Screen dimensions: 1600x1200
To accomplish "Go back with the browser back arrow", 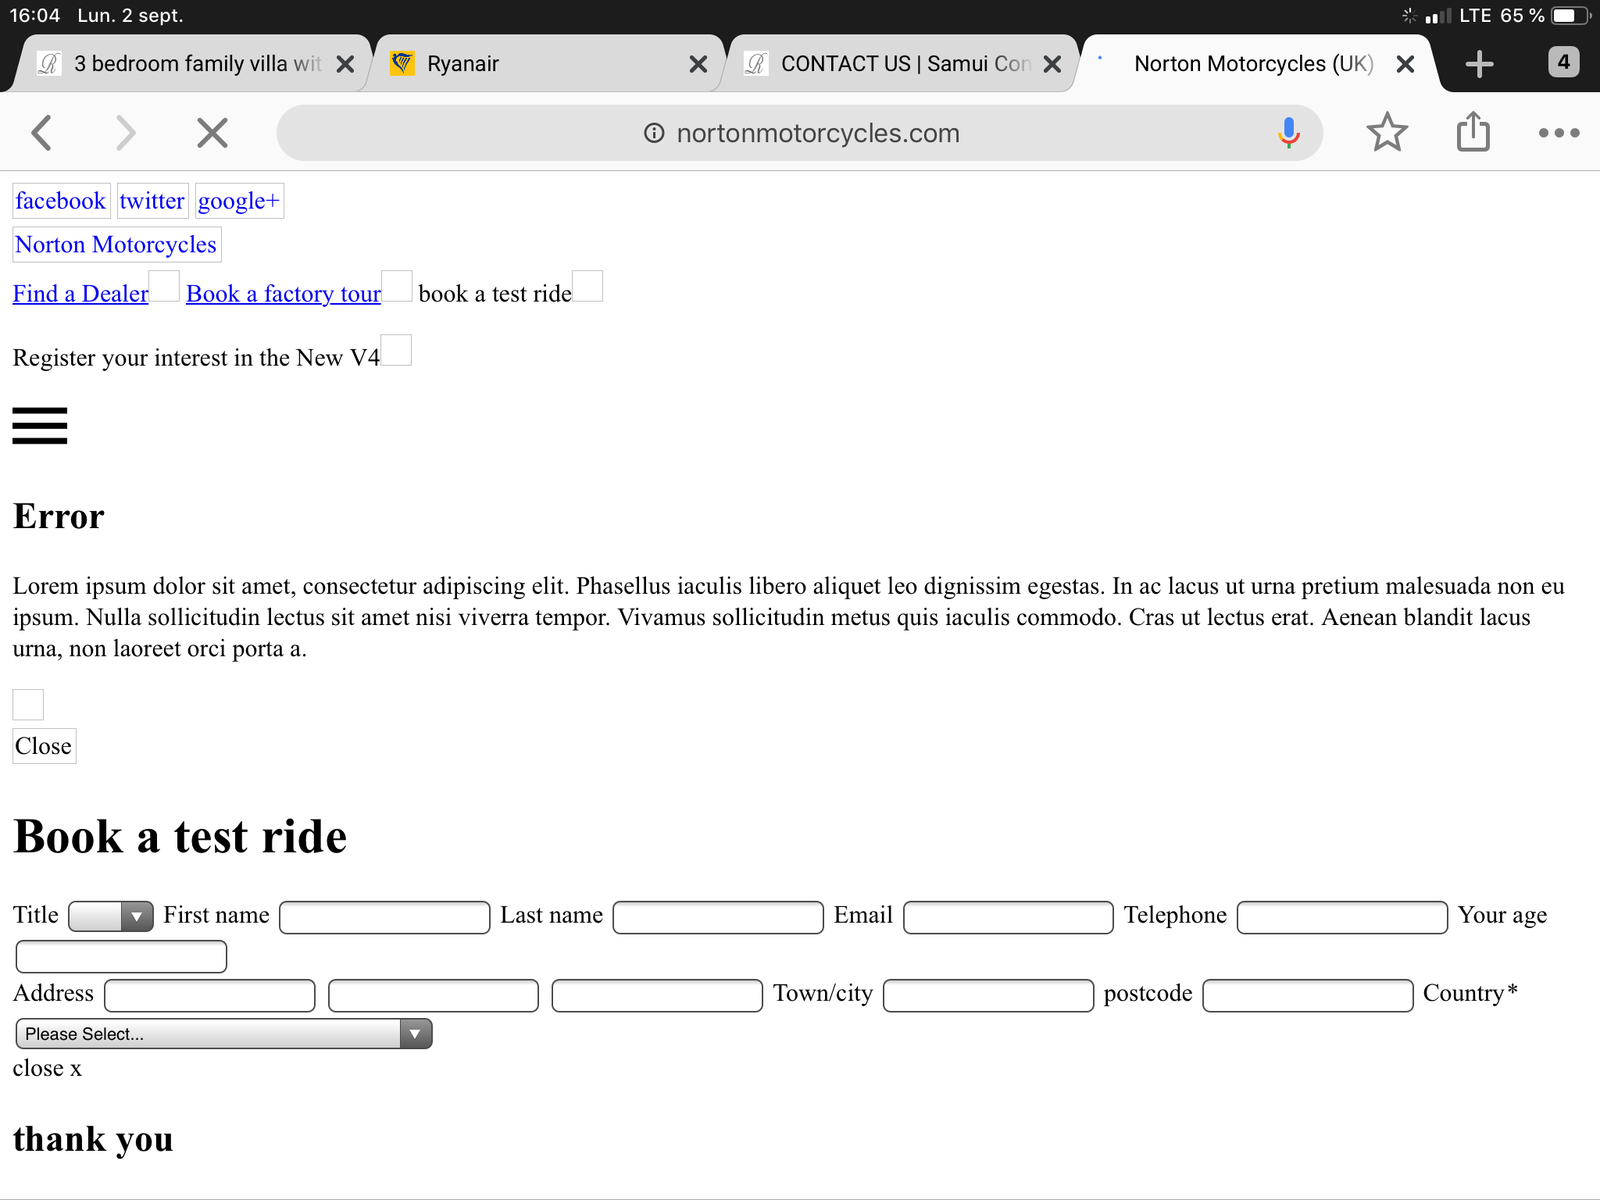I will click(41, 133).
